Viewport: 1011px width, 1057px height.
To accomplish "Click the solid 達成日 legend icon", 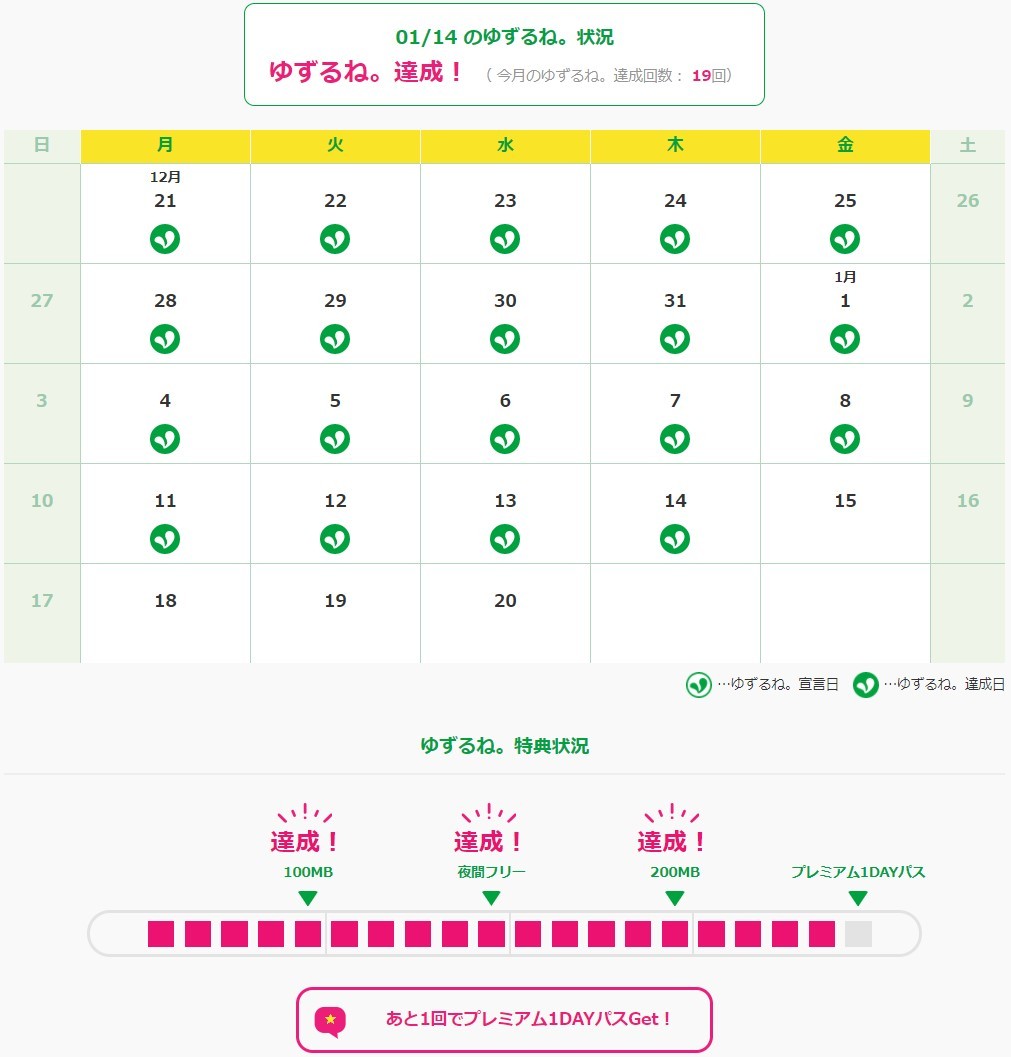I will pos(865,685).
